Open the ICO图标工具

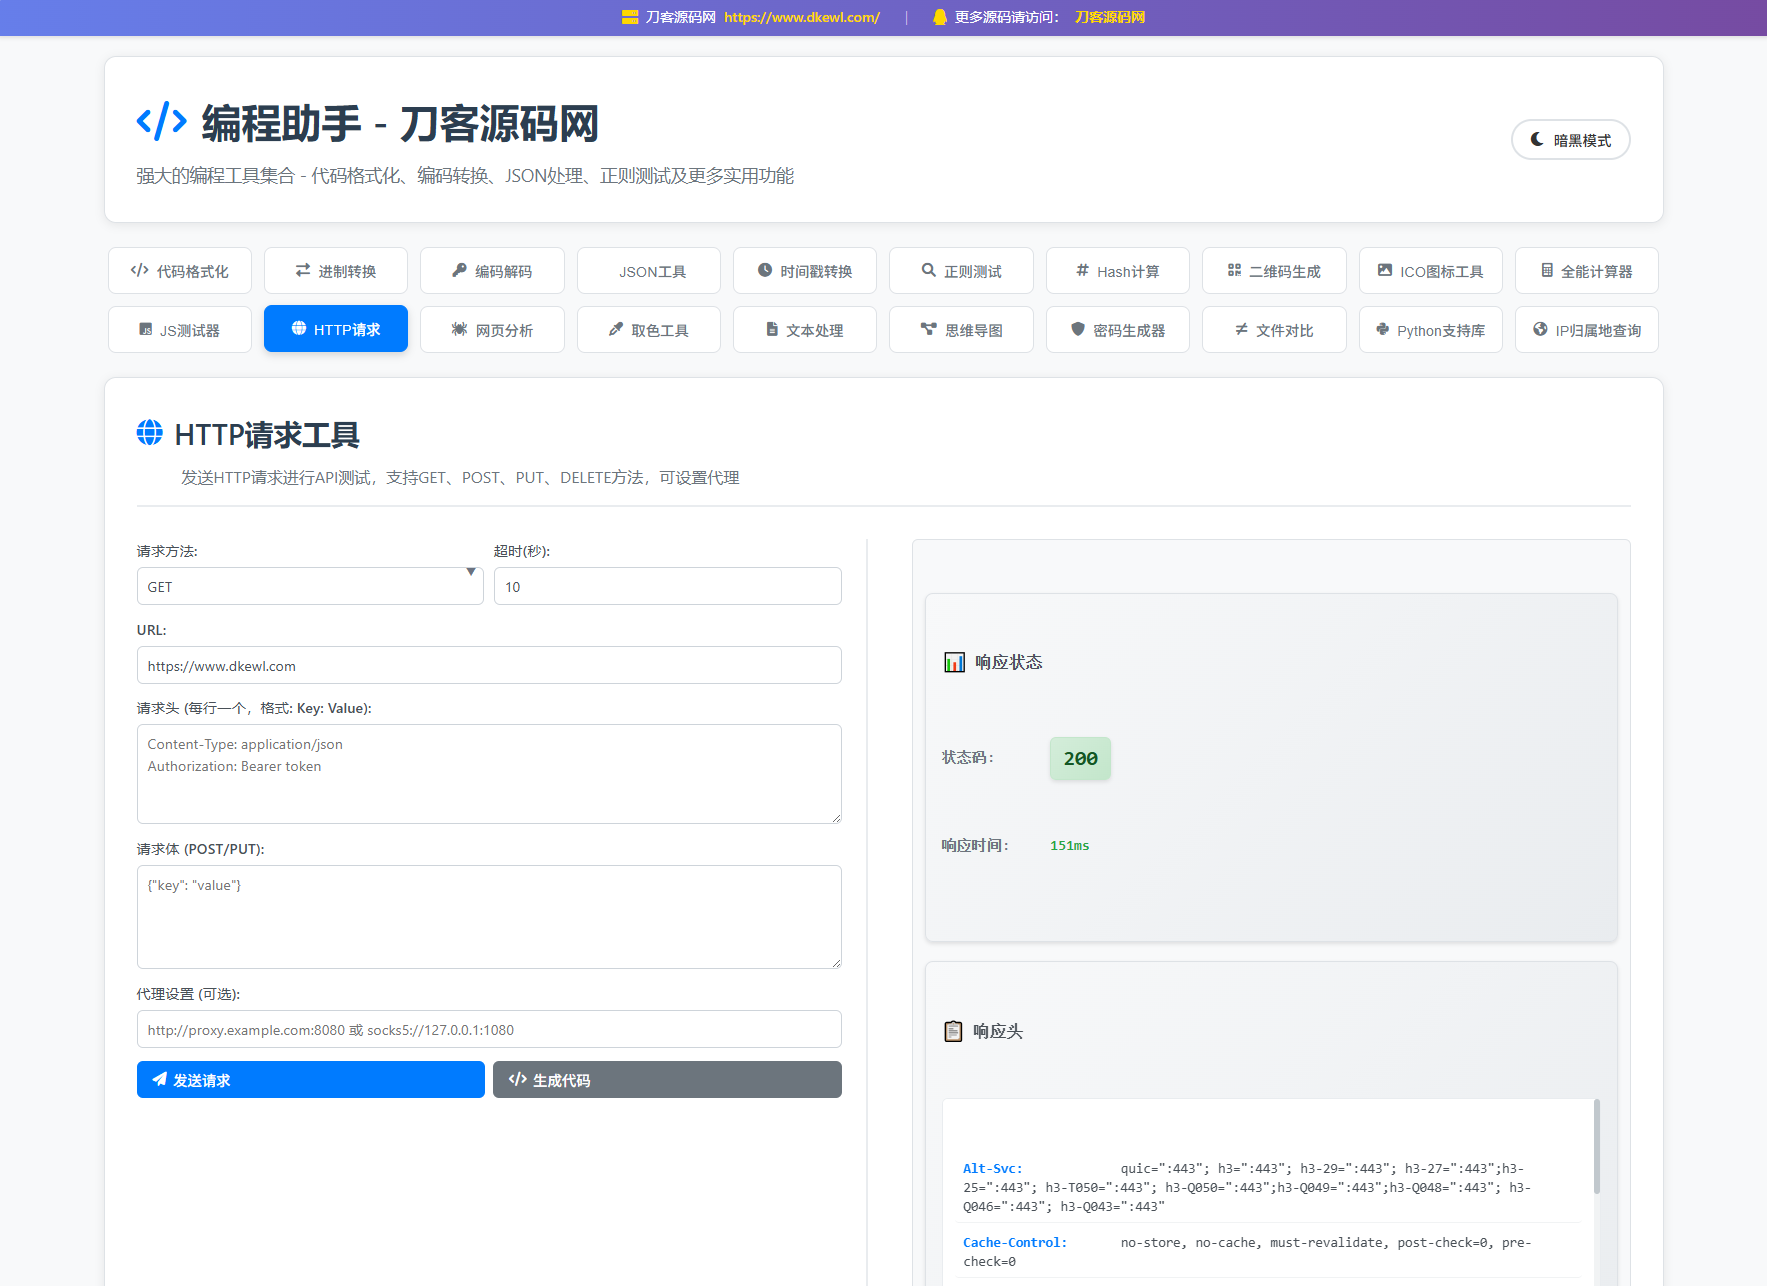[1430, 270]
